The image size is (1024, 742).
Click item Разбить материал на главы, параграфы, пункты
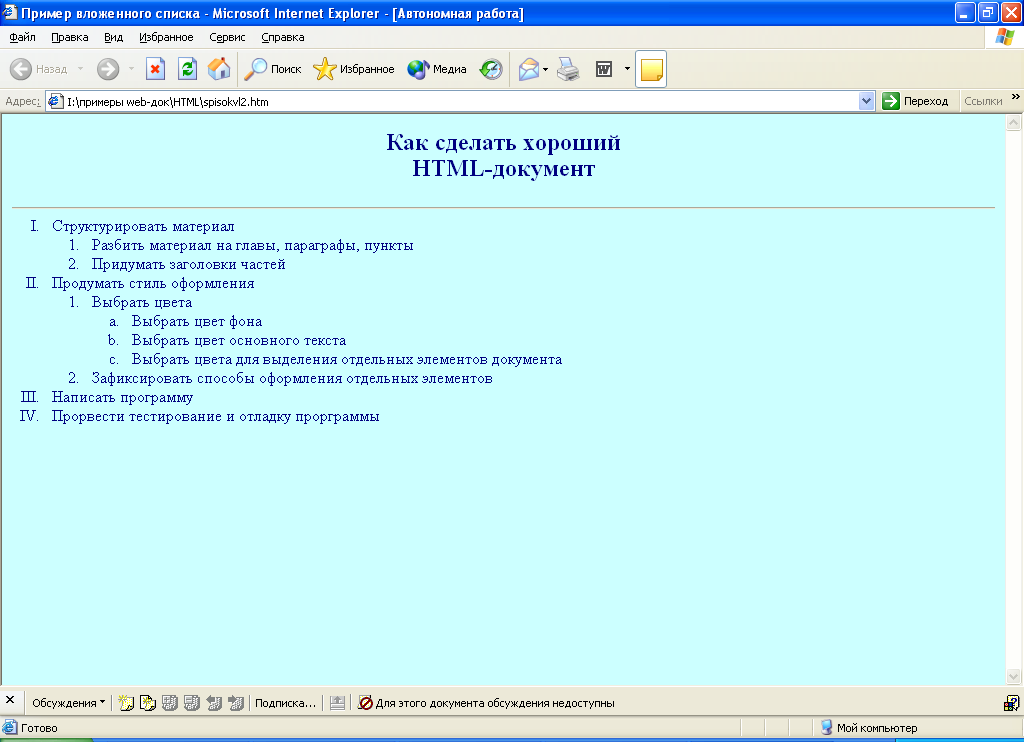pyautogui.click(x=252, y=245)
